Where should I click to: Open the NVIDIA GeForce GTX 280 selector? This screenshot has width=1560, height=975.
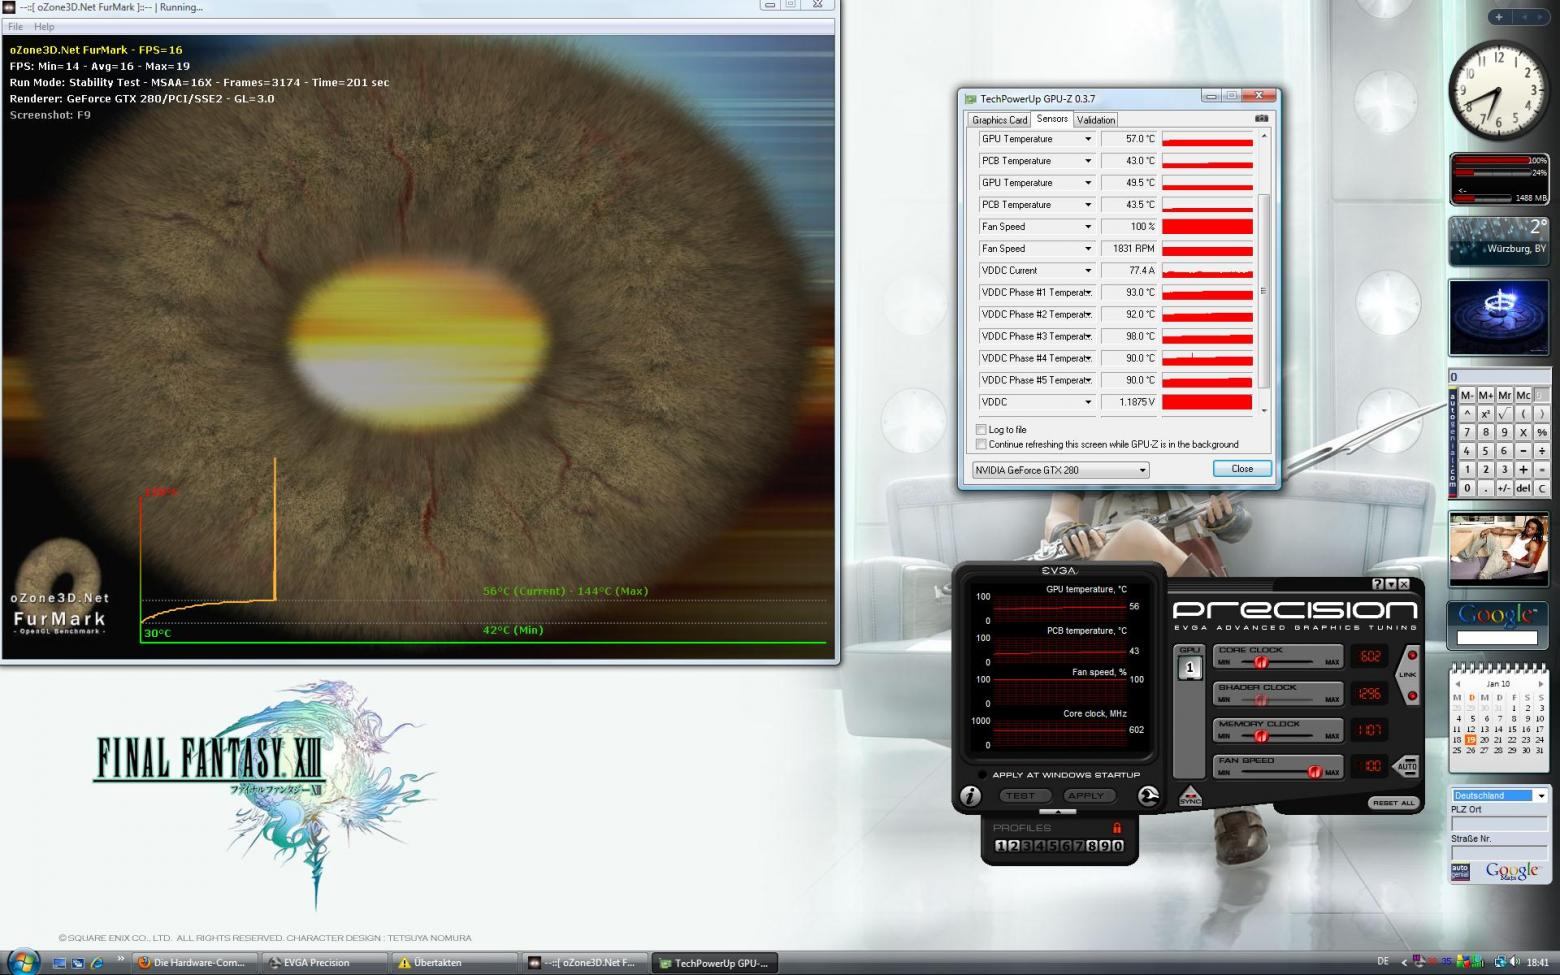1060,470
